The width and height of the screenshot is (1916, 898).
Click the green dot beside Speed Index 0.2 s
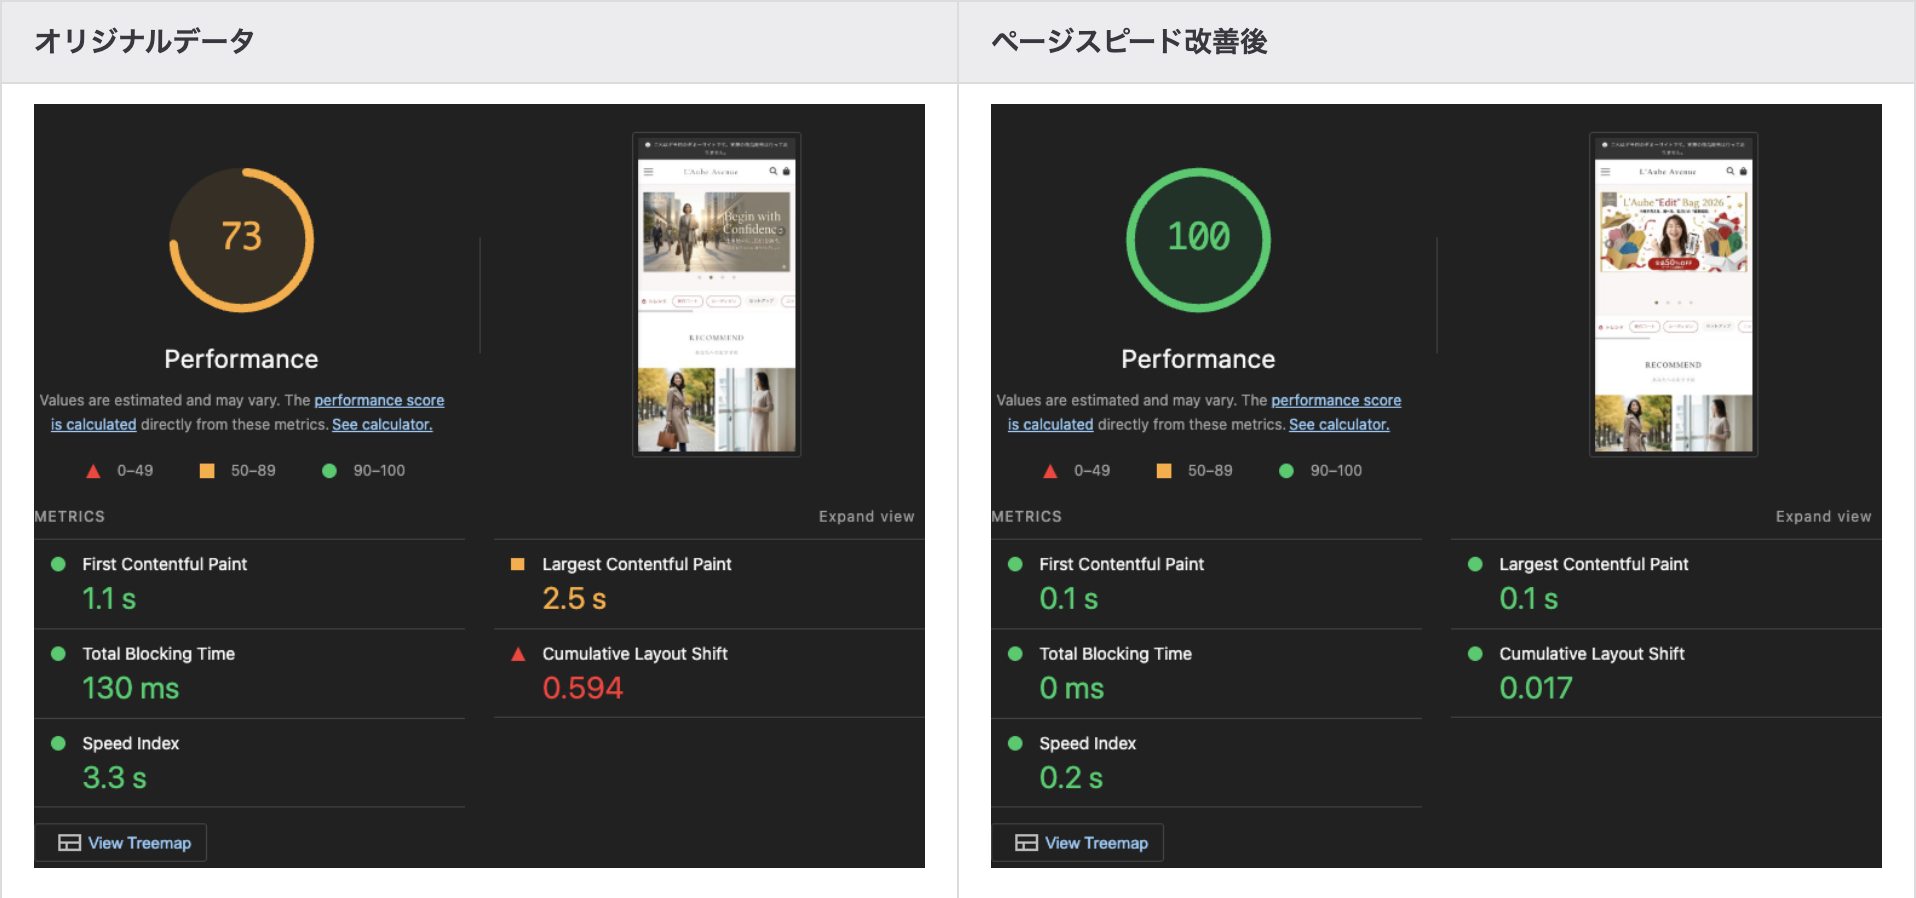pos(1015,743)
